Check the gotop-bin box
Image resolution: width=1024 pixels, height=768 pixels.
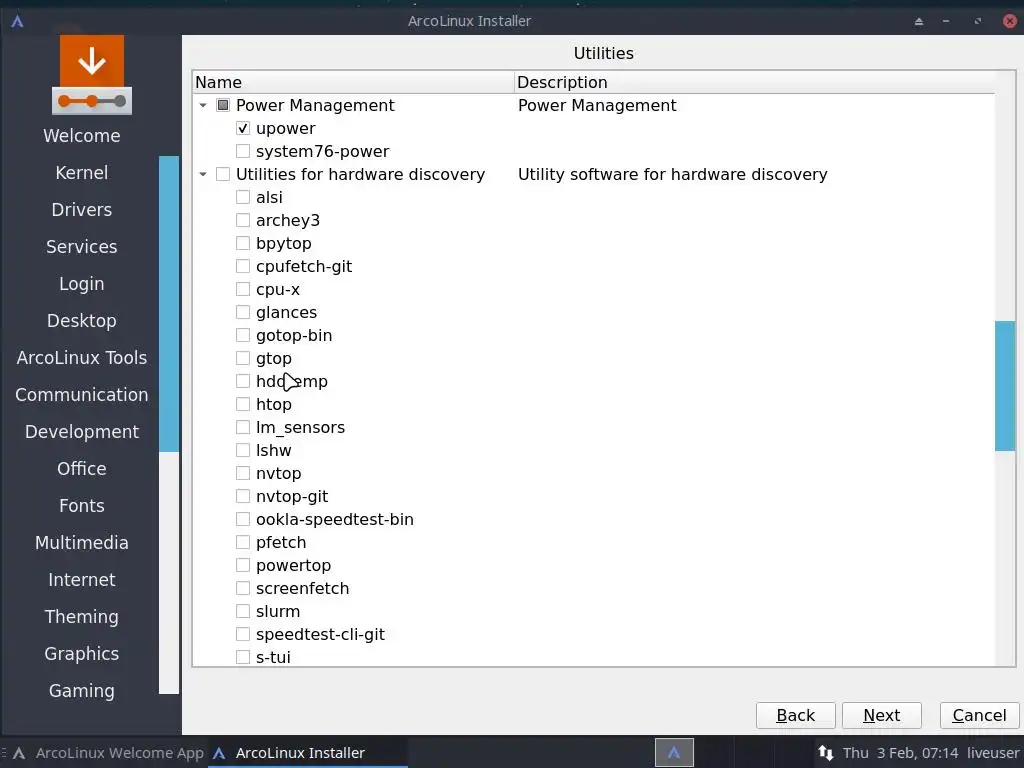tap(243, 335)
